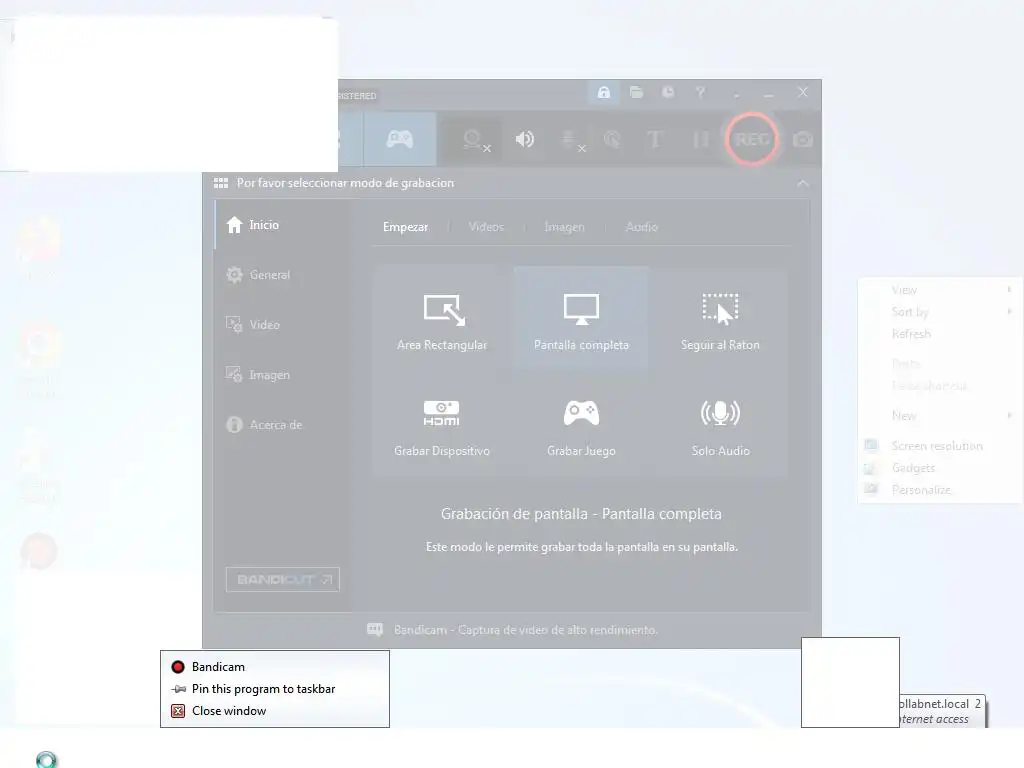
Task: Open the Imagen sidebar section
Action: coord(281,375)
